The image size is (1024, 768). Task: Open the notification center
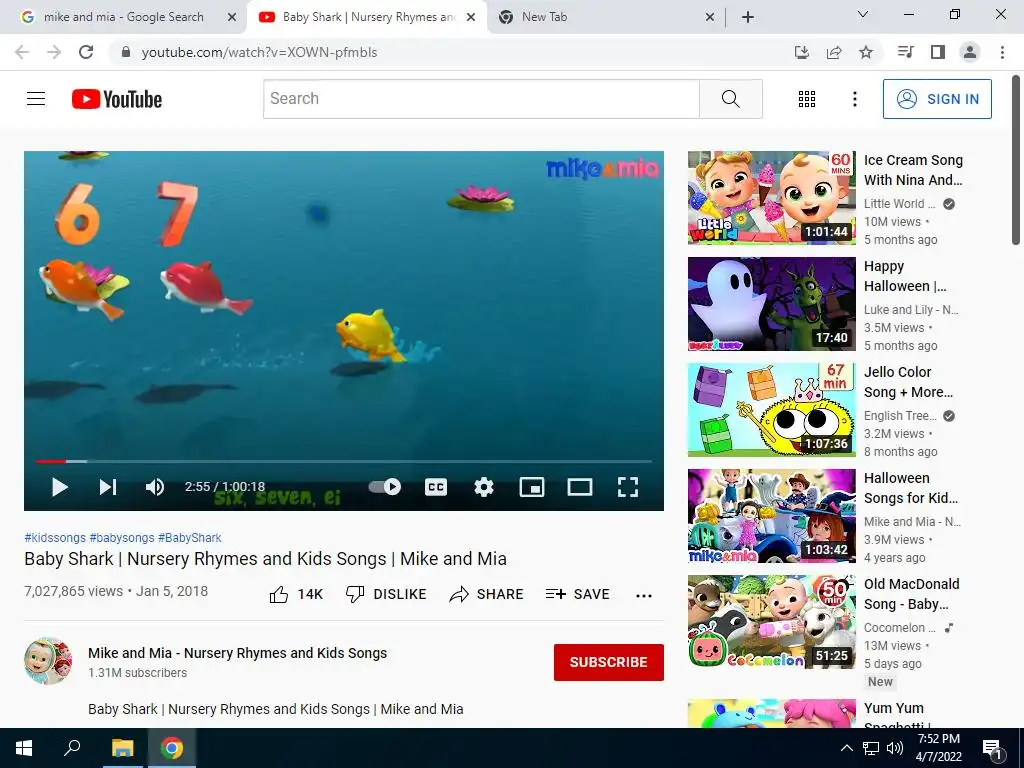click(992, 748)
